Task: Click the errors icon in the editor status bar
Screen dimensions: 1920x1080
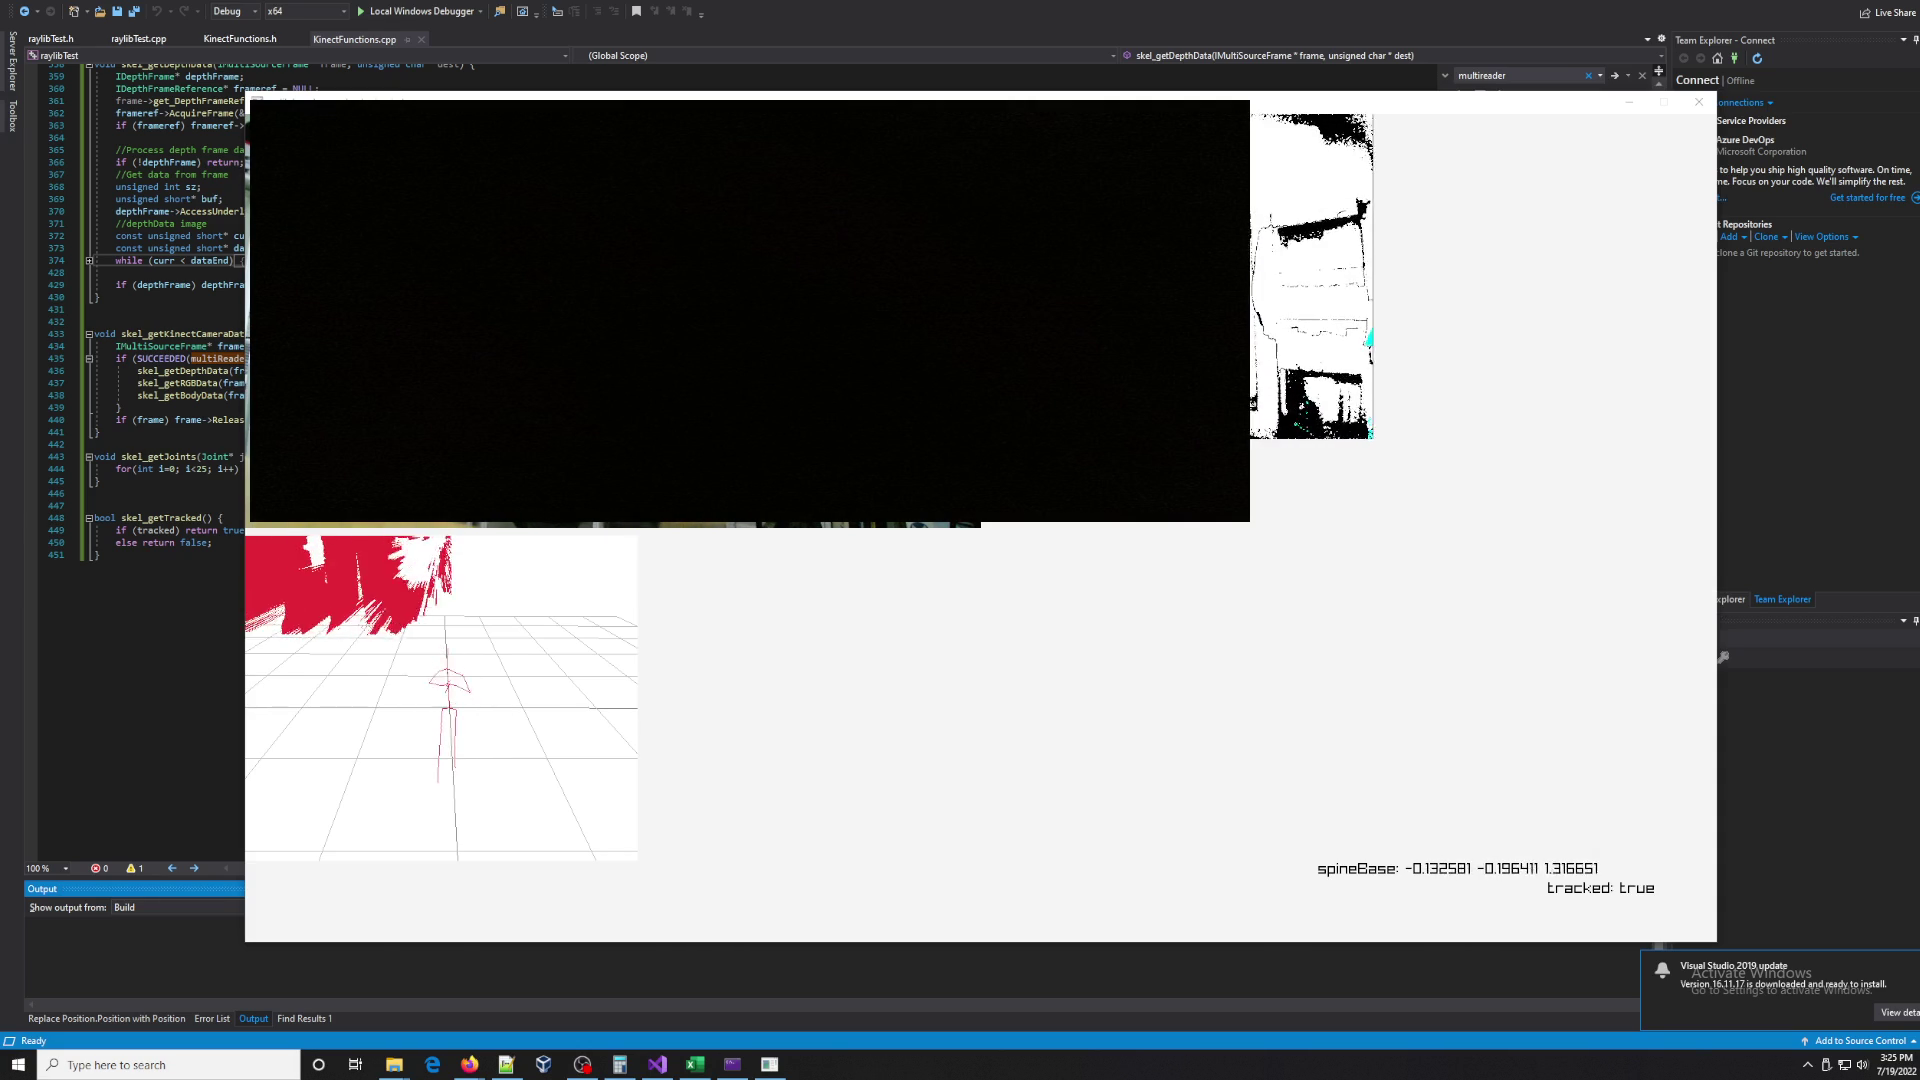Action: point(98,868)
